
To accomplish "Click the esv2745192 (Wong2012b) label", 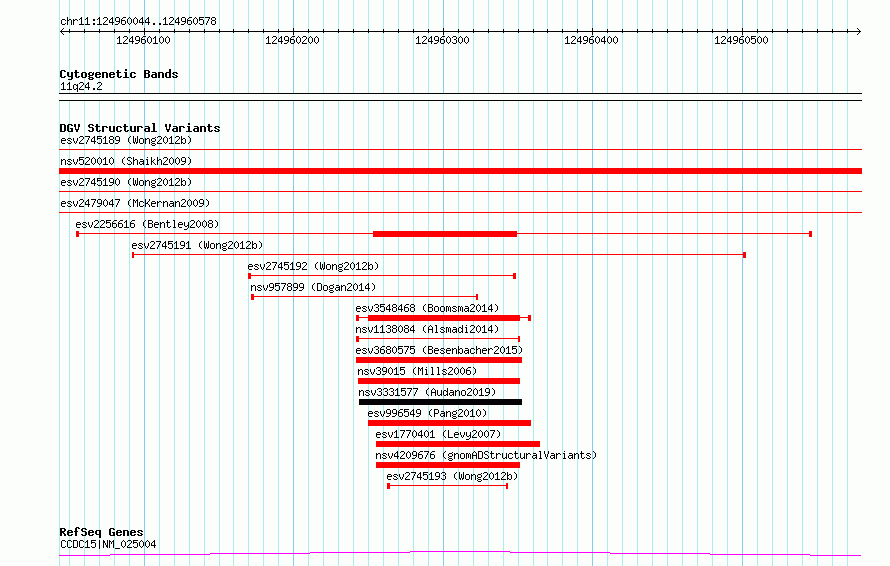I will coord(313,266).
